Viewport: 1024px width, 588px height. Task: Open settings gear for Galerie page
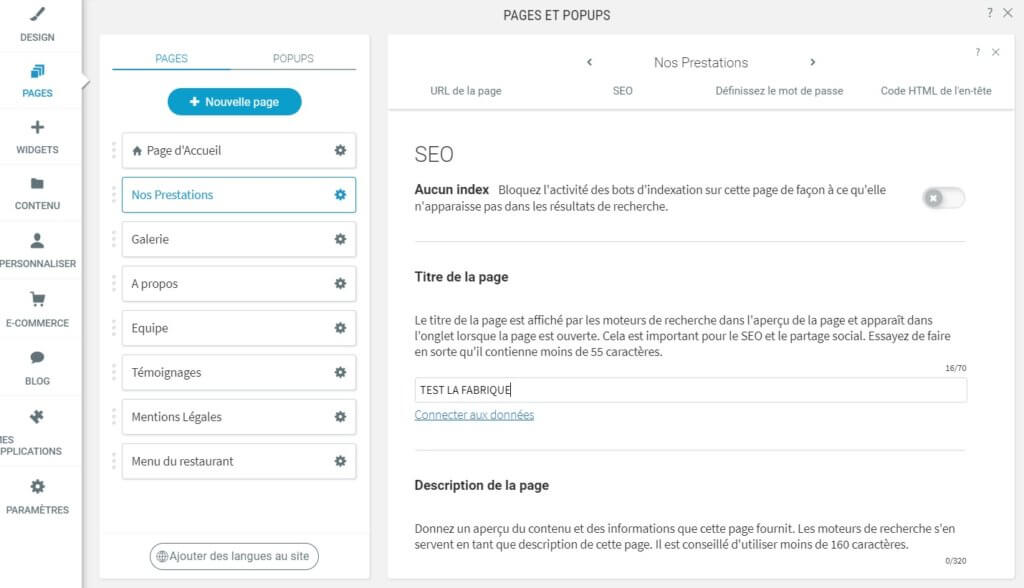click(x=340, y=239)
